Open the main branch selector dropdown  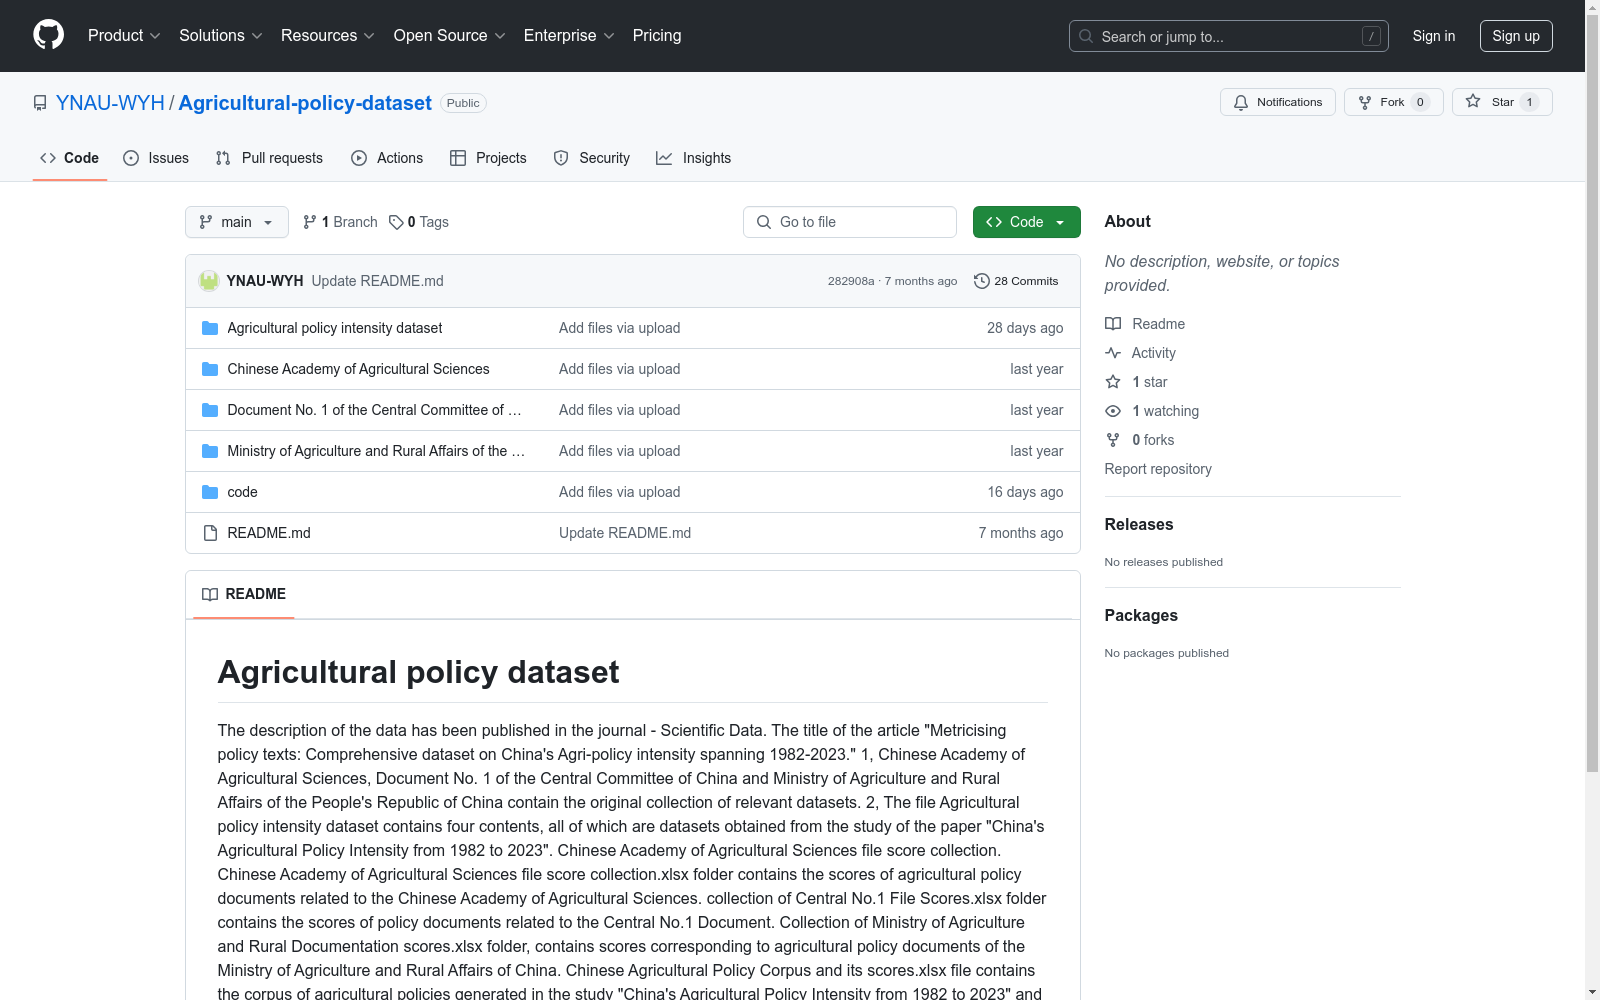pos(237,222)
